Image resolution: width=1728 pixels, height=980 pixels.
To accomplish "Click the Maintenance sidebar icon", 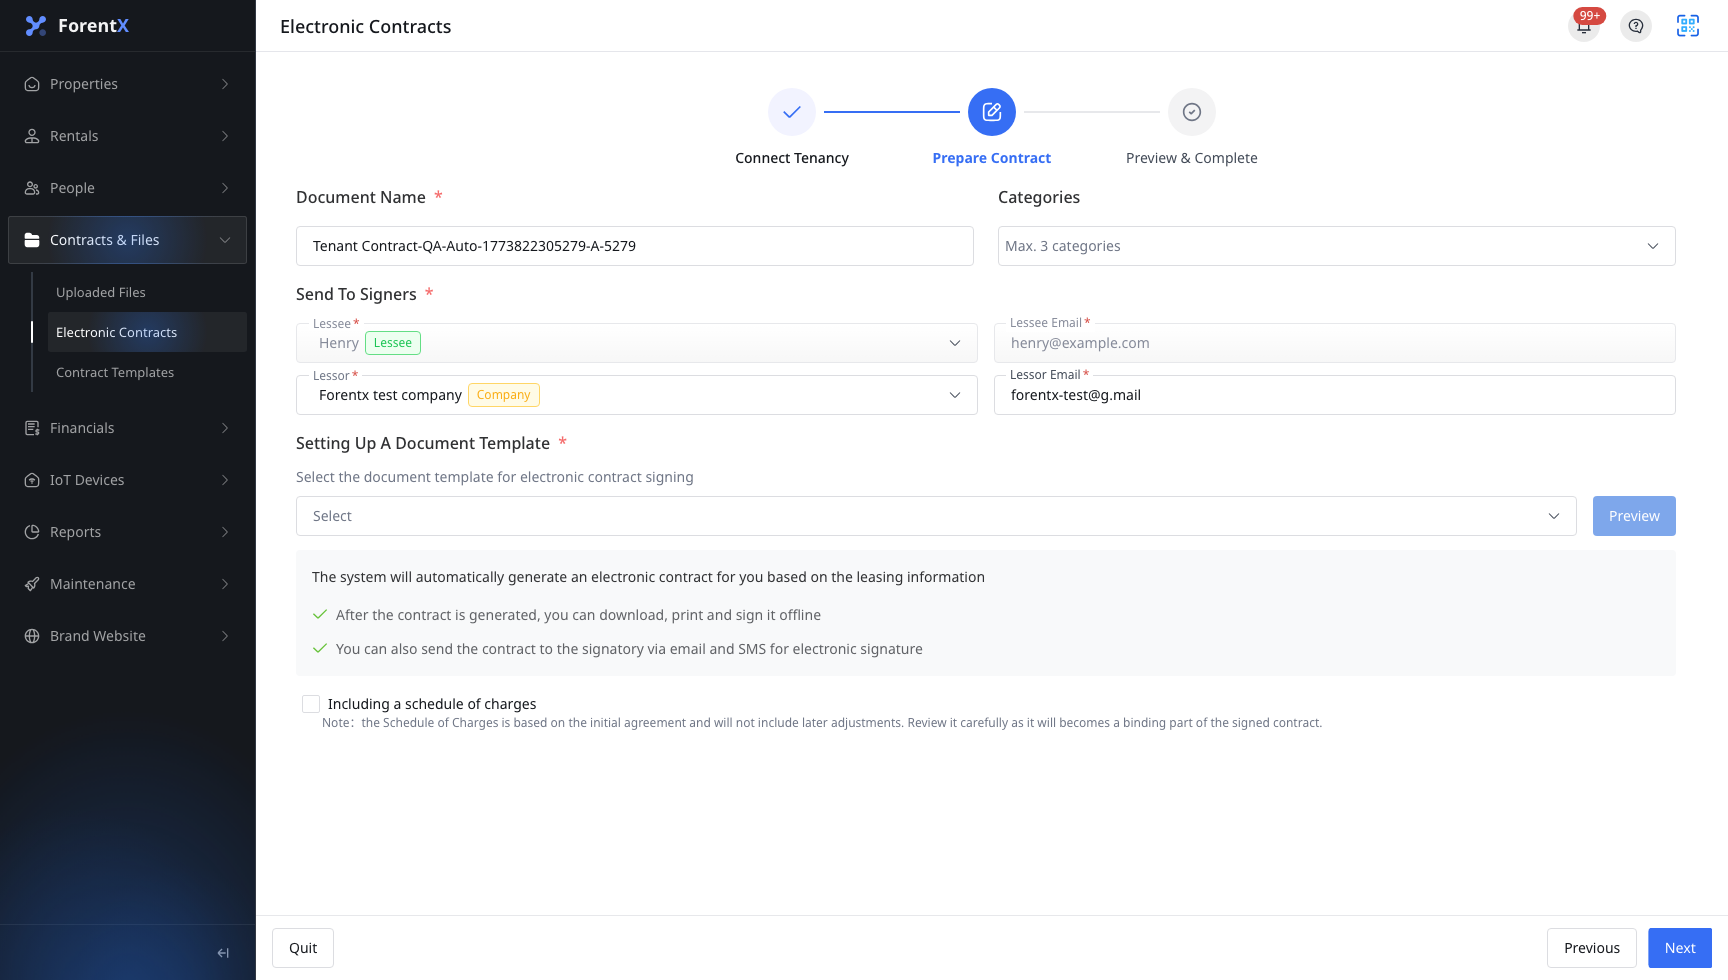I will (x=32, y=584).
